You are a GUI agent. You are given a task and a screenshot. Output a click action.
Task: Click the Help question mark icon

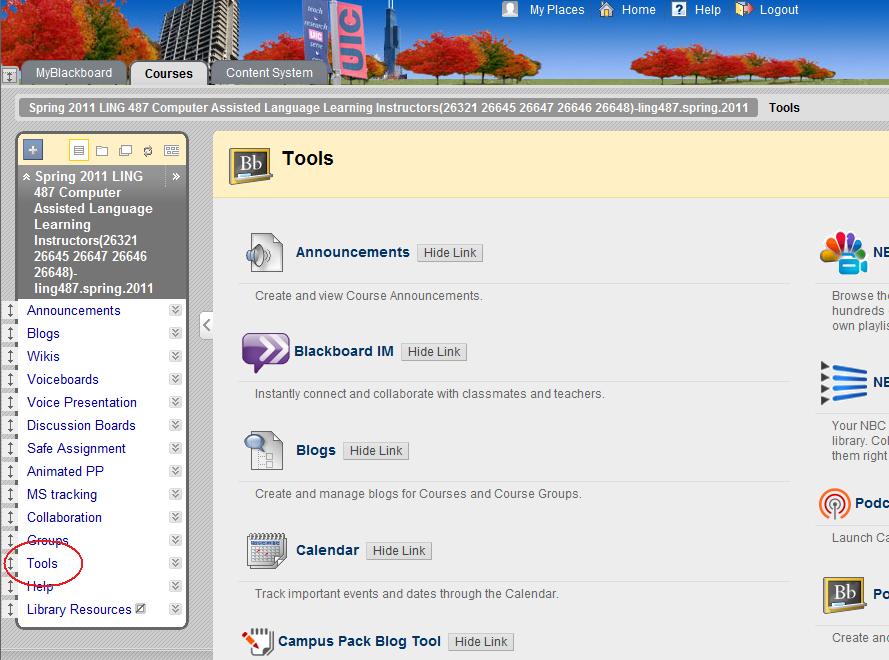[x=679, y=9]
